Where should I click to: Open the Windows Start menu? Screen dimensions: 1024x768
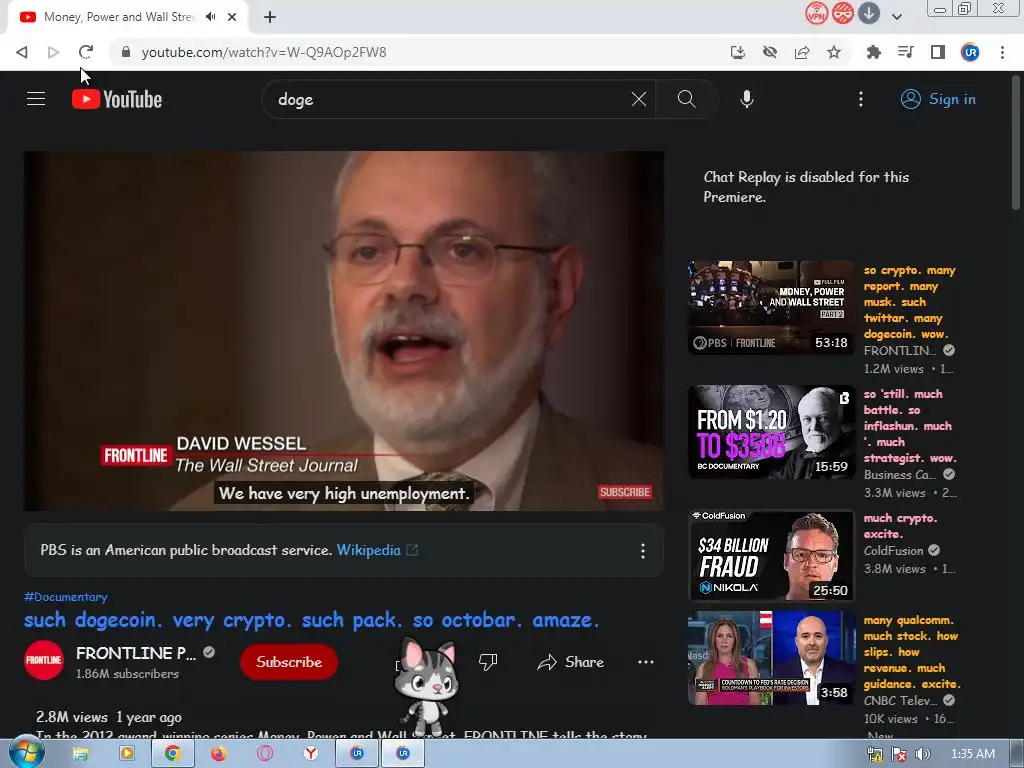point(26,753)
